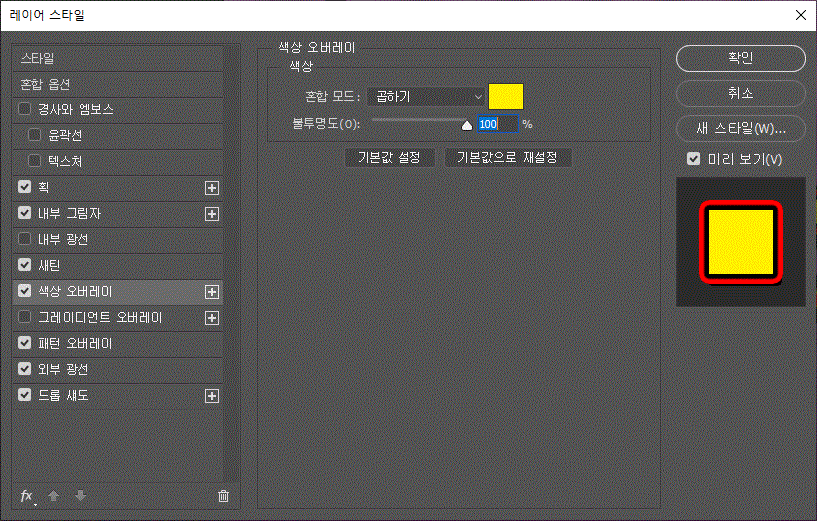Enable the 그레이디언트 오버레이 checkbox
Viewport: 817px width, 521px height.
24,317
